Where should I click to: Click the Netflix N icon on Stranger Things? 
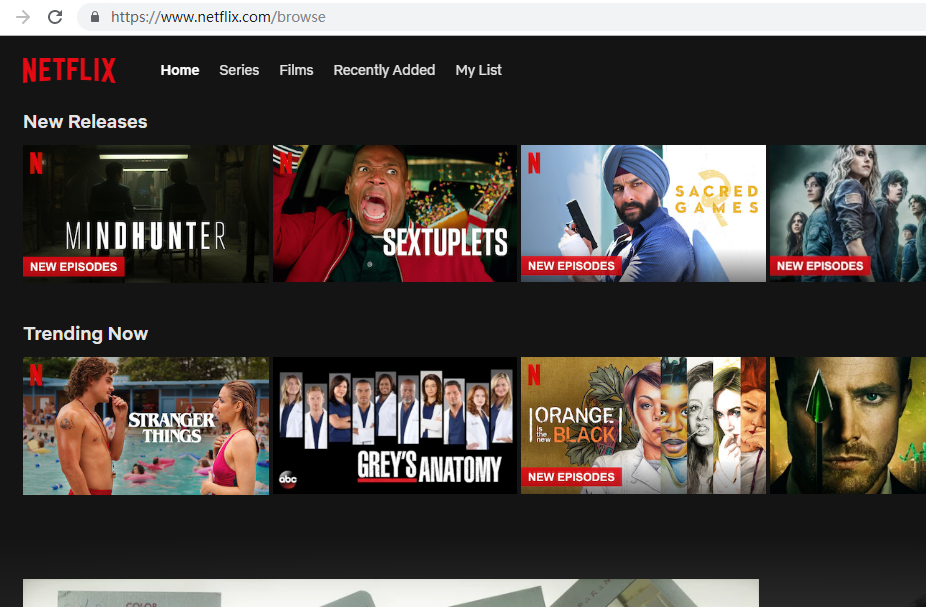(x=36, y=375)
